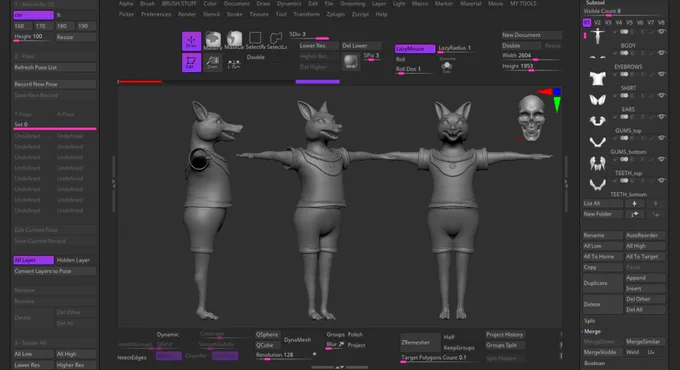Open the Preferences menu

(x=156, y=14)
